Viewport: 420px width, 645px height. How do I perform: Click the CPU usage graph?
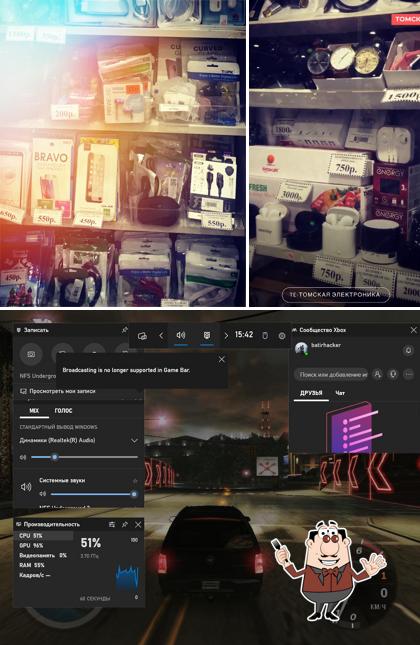click(128, 578)
